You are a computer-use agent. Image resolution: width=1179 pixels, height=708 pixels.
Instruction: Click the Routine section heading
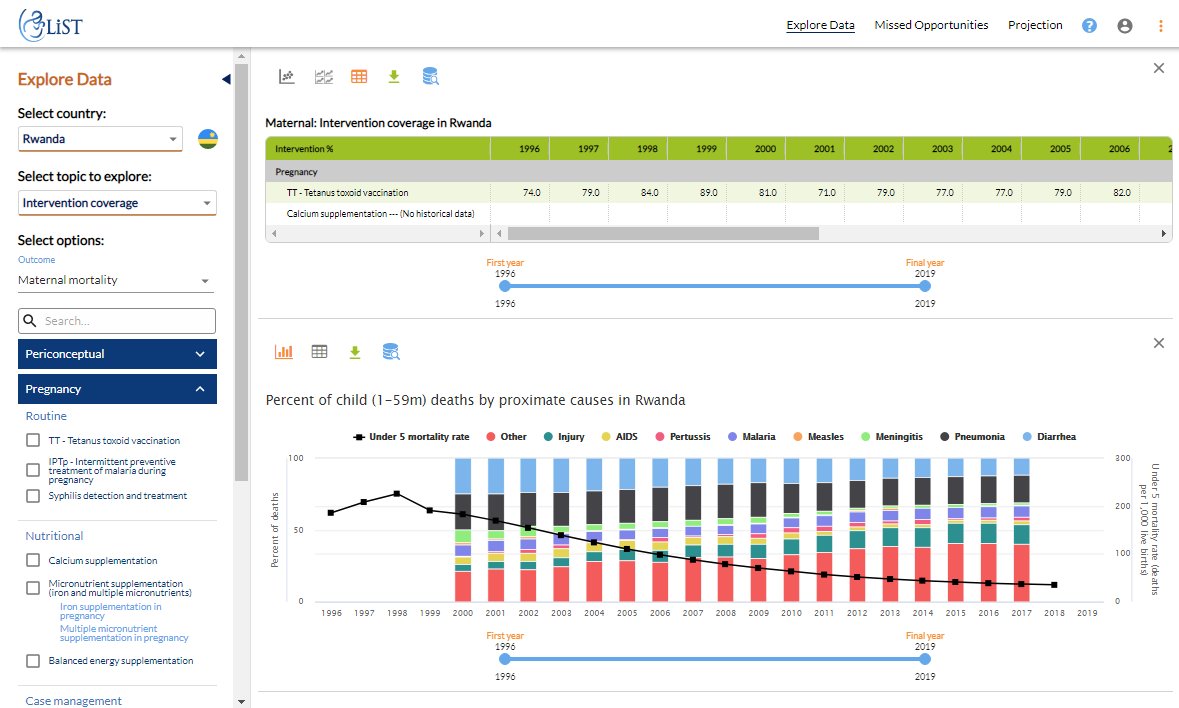click(46, 416)
